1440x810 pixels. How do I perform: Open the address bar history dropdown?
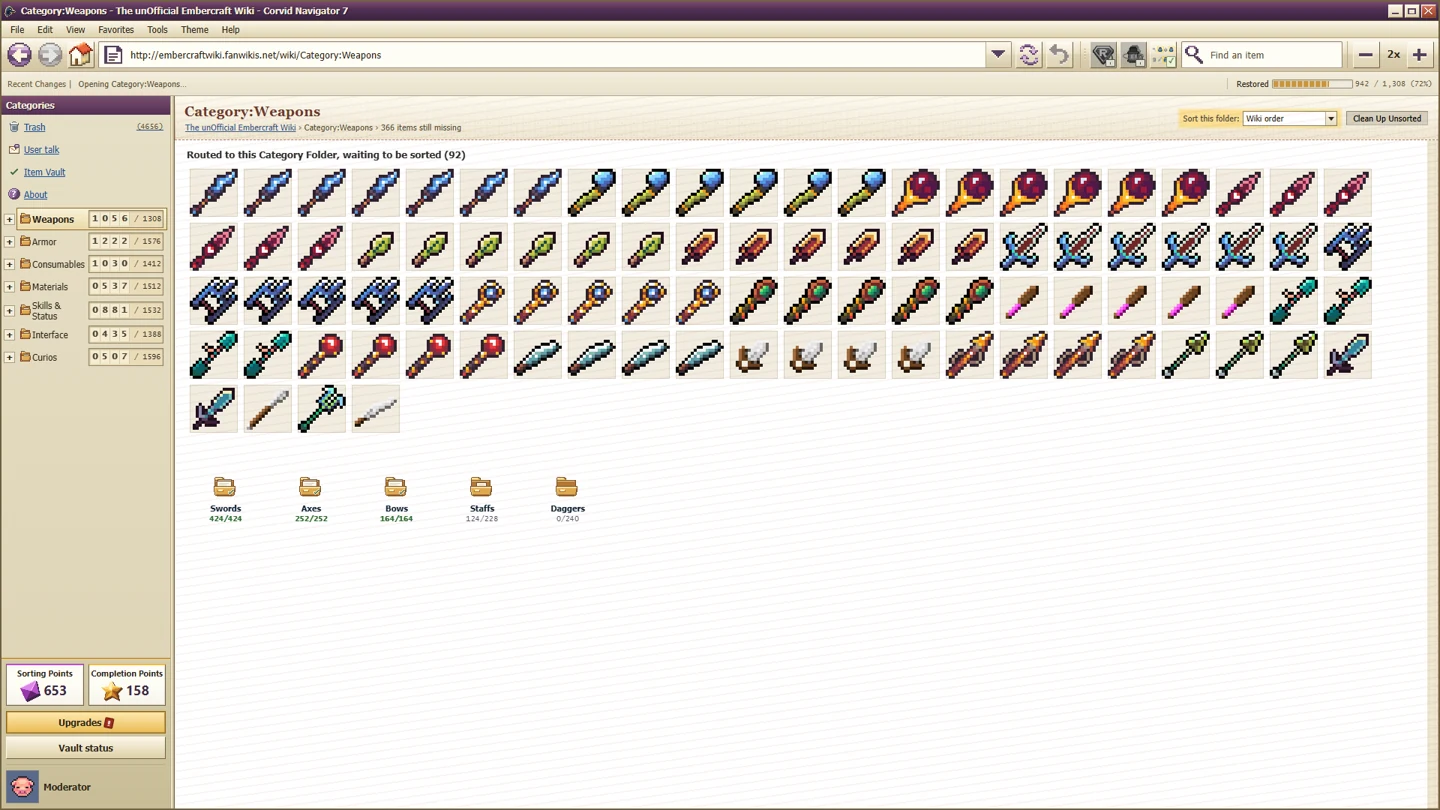tap(998, 55)
